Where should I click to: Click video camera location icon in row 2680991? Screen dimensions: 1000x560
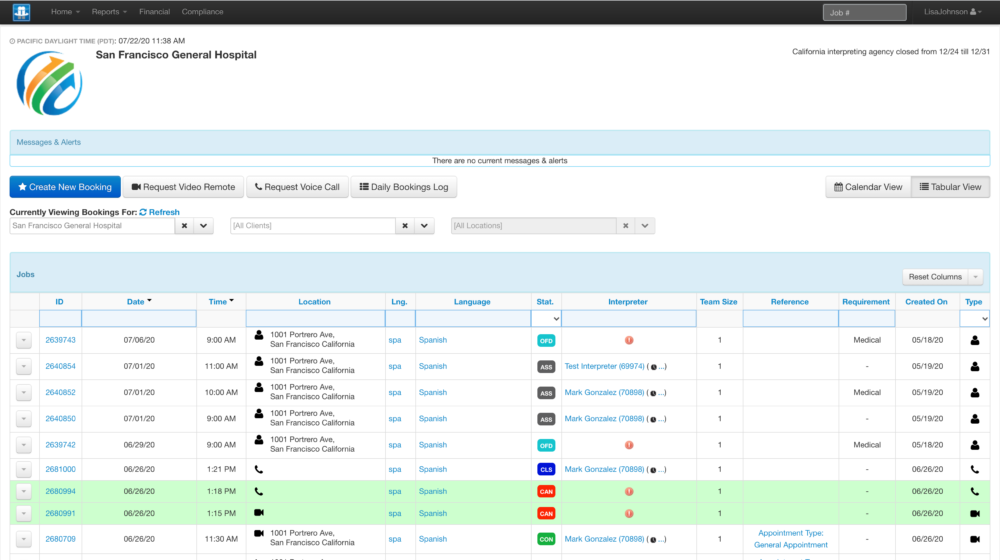pyautogui.click(x=259, y=513)
